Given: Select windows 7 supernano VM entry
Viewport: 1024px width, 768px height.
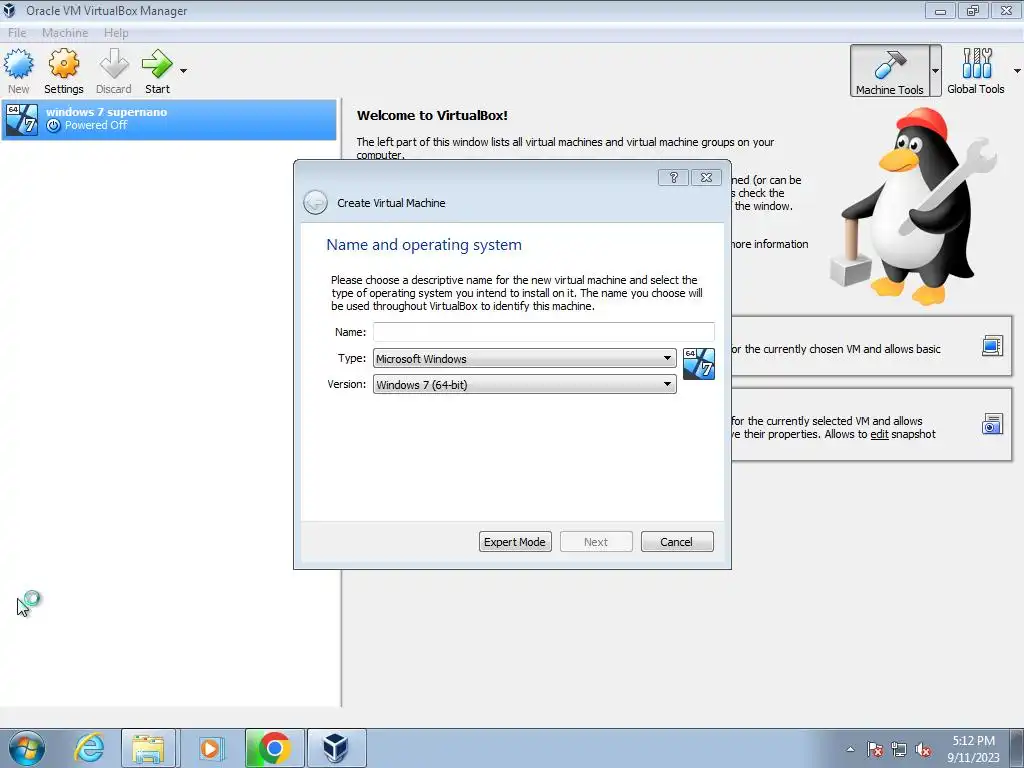Looking at the screenshot, I should click(169, 120).
